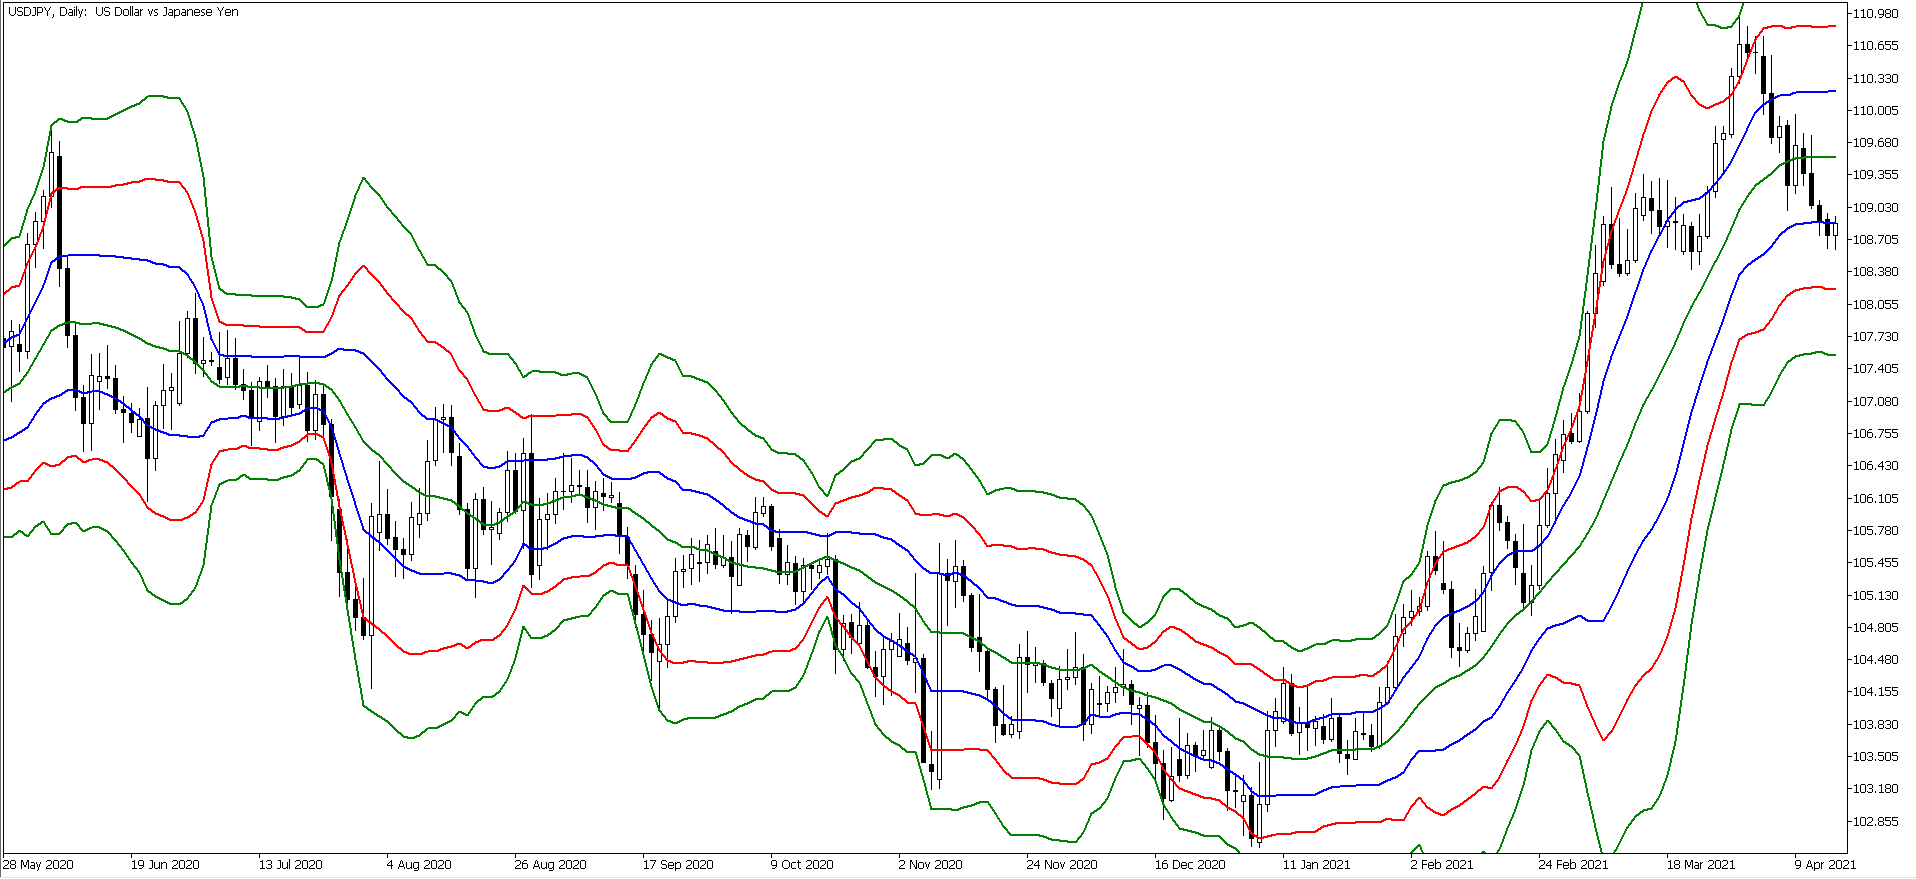Click the 103.830 price axis label
The image size is (1916, 879).
click(x=1875, y=724)
